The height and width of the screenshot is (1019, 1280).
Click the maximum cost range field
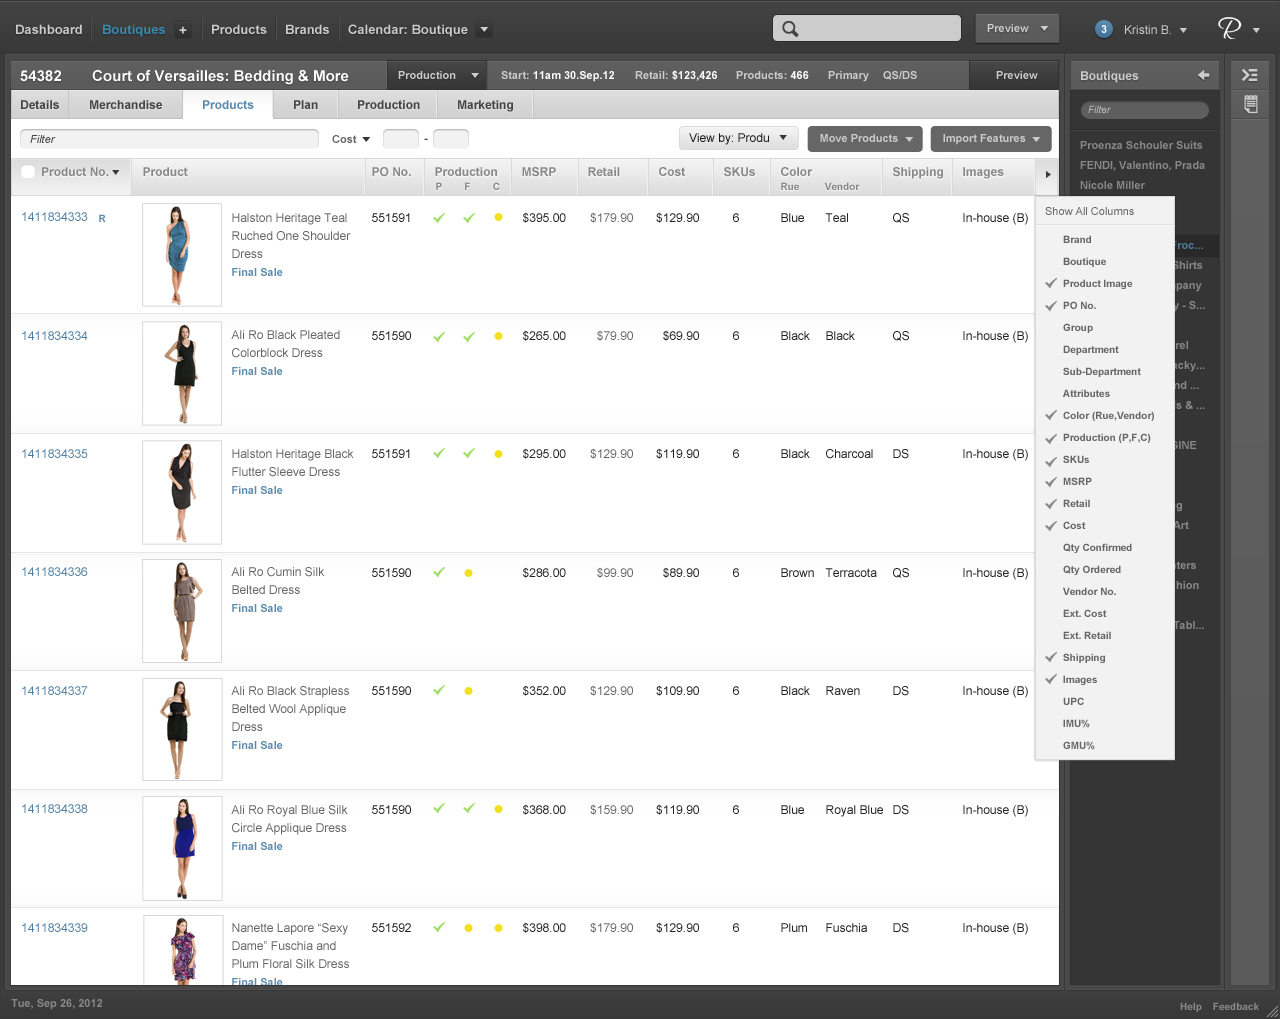450,139
